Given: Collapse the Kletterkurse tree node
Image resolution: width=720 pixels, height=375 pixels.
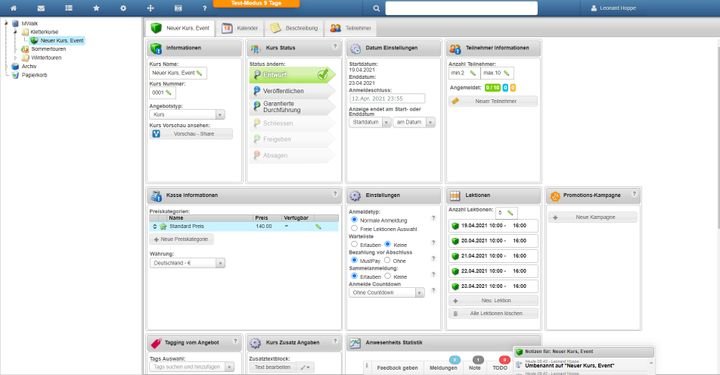Looking at the screenshot, I should click(x=16, y=32).
